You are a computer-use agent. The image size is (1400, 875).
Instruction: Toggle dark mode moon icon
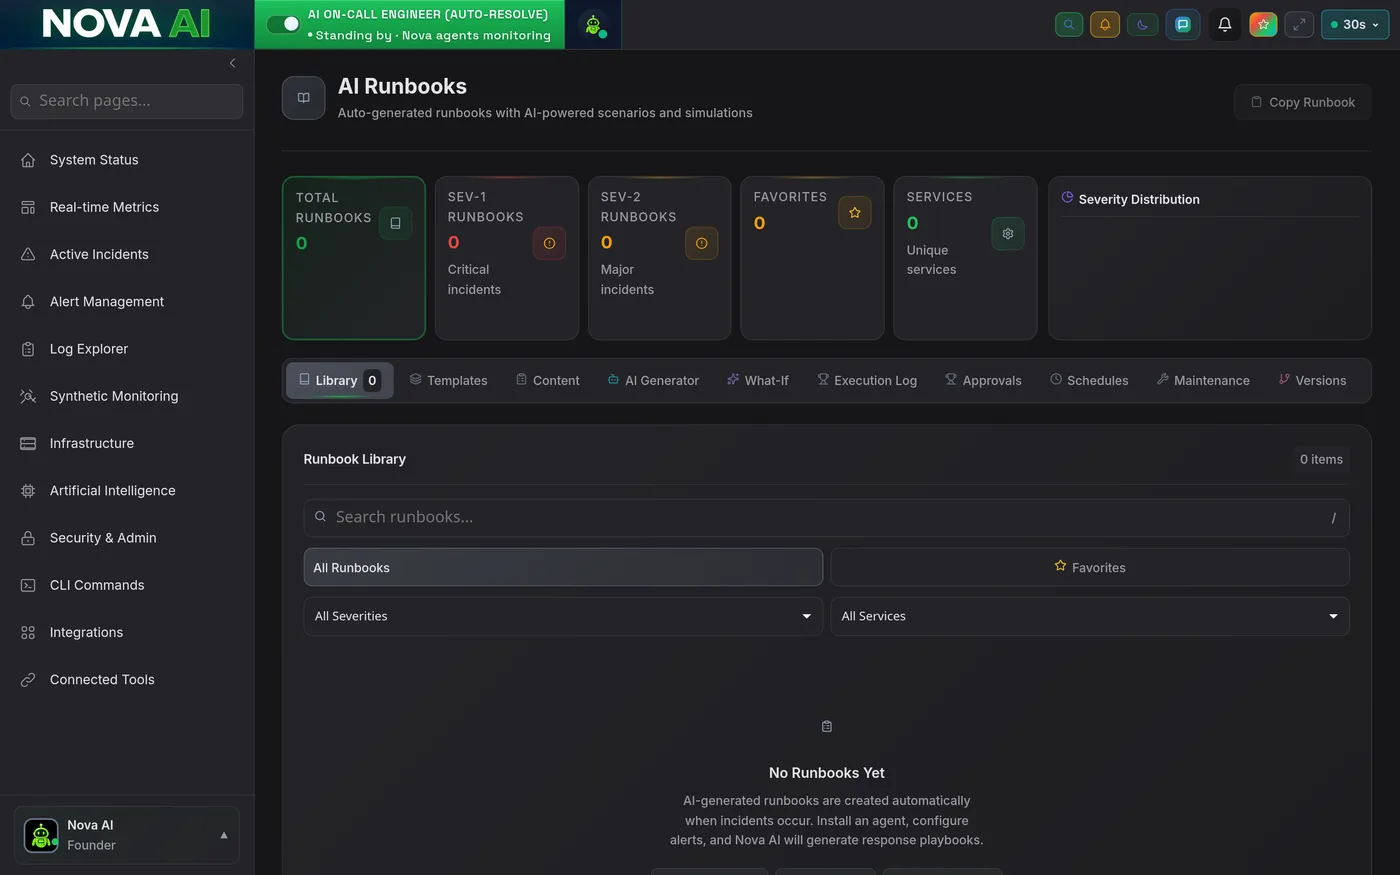1143,24
